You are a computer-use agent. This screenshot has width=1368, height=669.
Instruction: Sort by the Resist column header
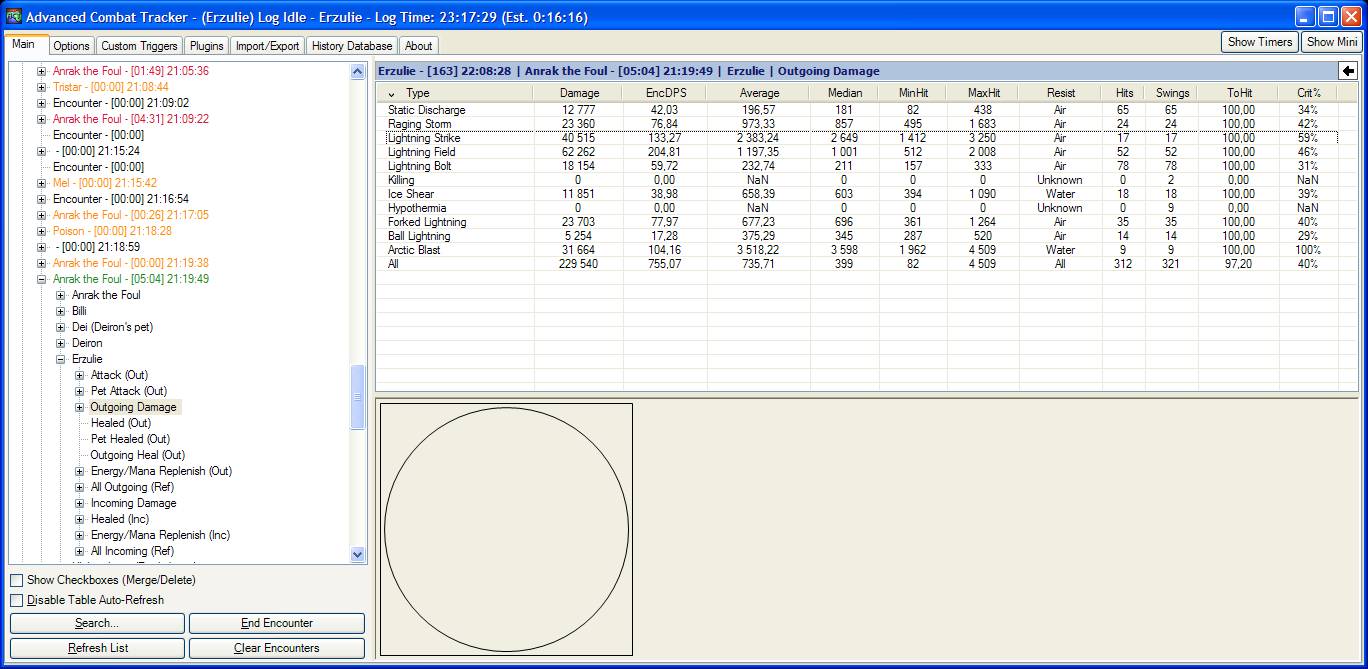tap(1060, 93)
